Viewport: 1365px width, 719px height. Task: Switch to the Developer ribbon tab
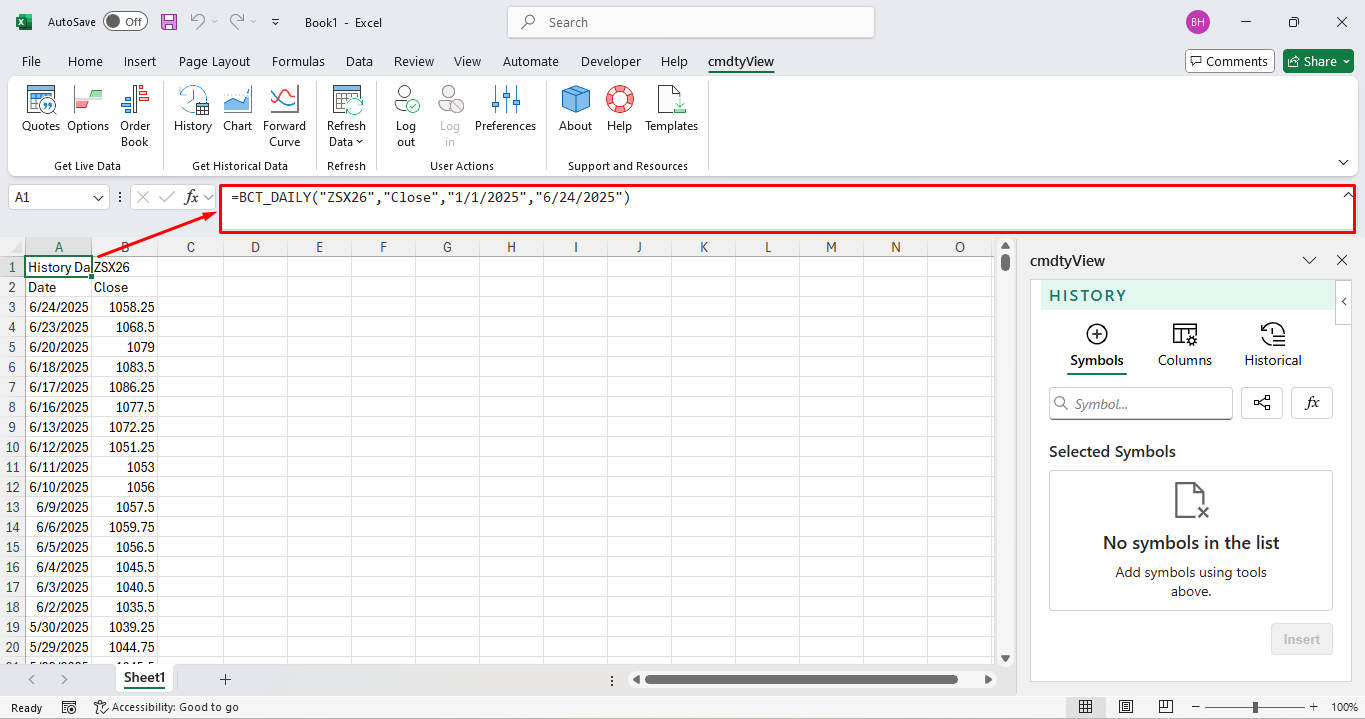[611, 61]
